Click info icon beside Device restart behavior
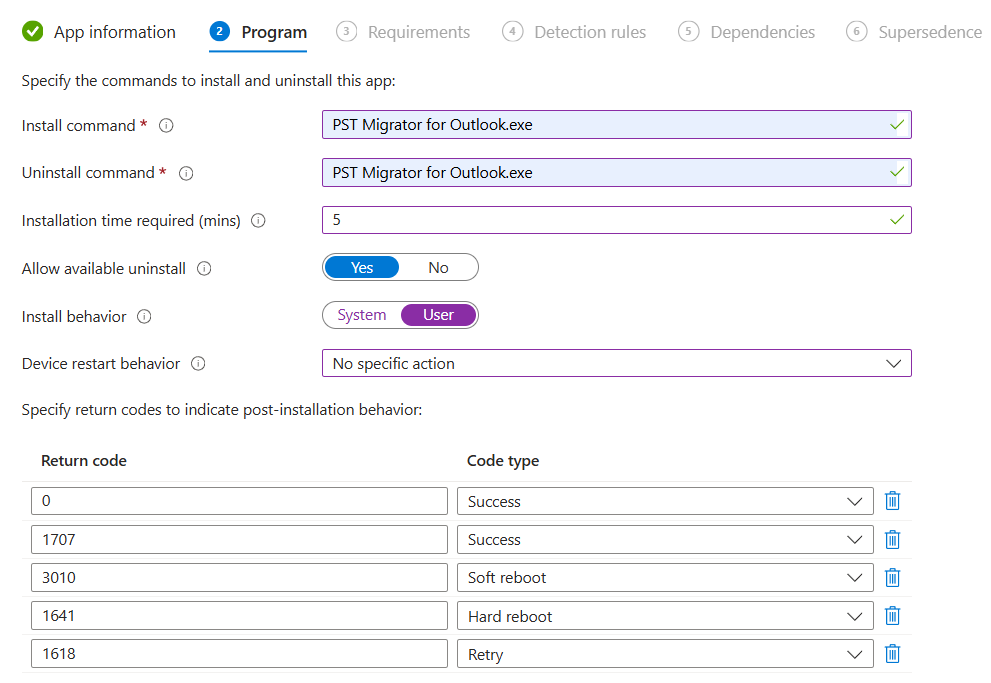 click(198, 364)
